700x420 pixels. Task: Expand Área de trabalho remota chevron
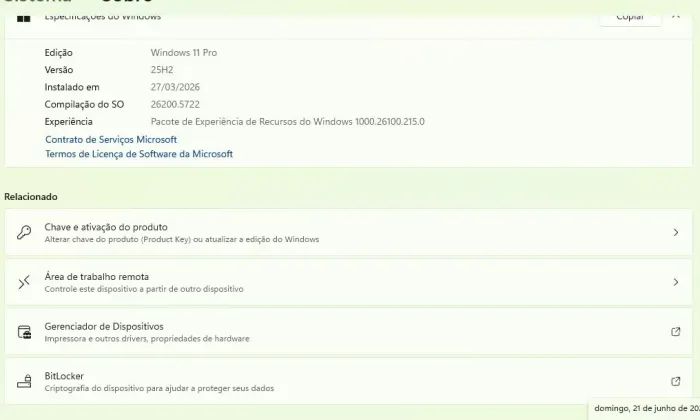pos(675,282)
